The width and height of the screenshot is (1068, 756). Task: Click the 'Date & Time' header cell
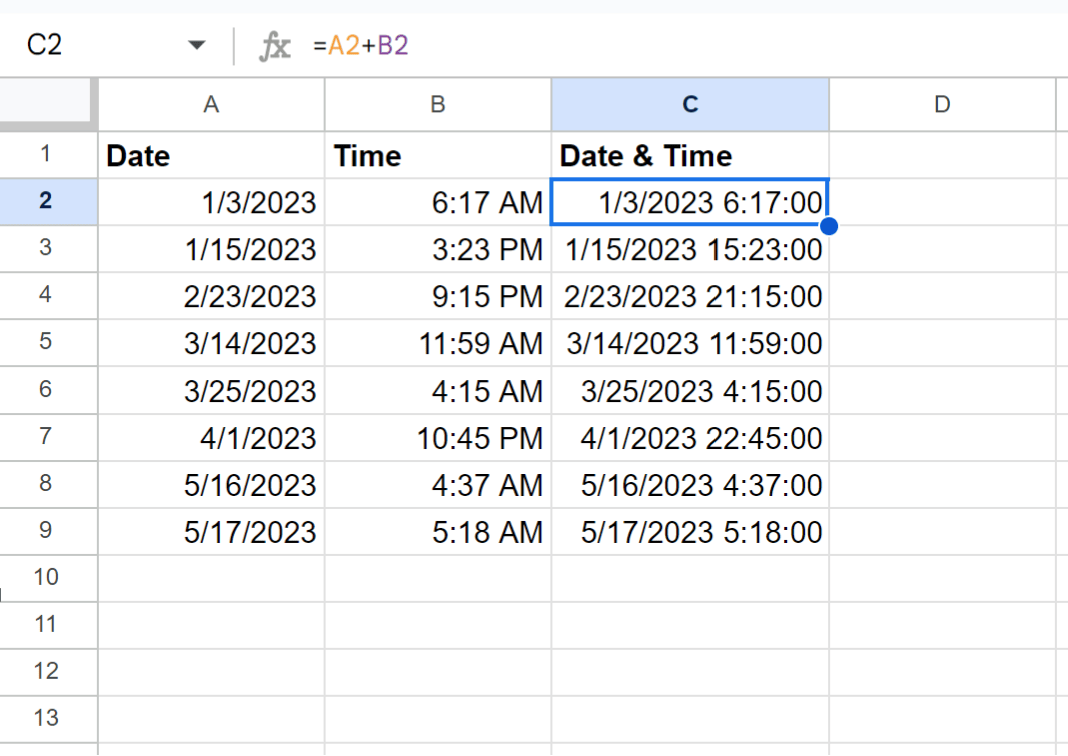coord(690,155)
